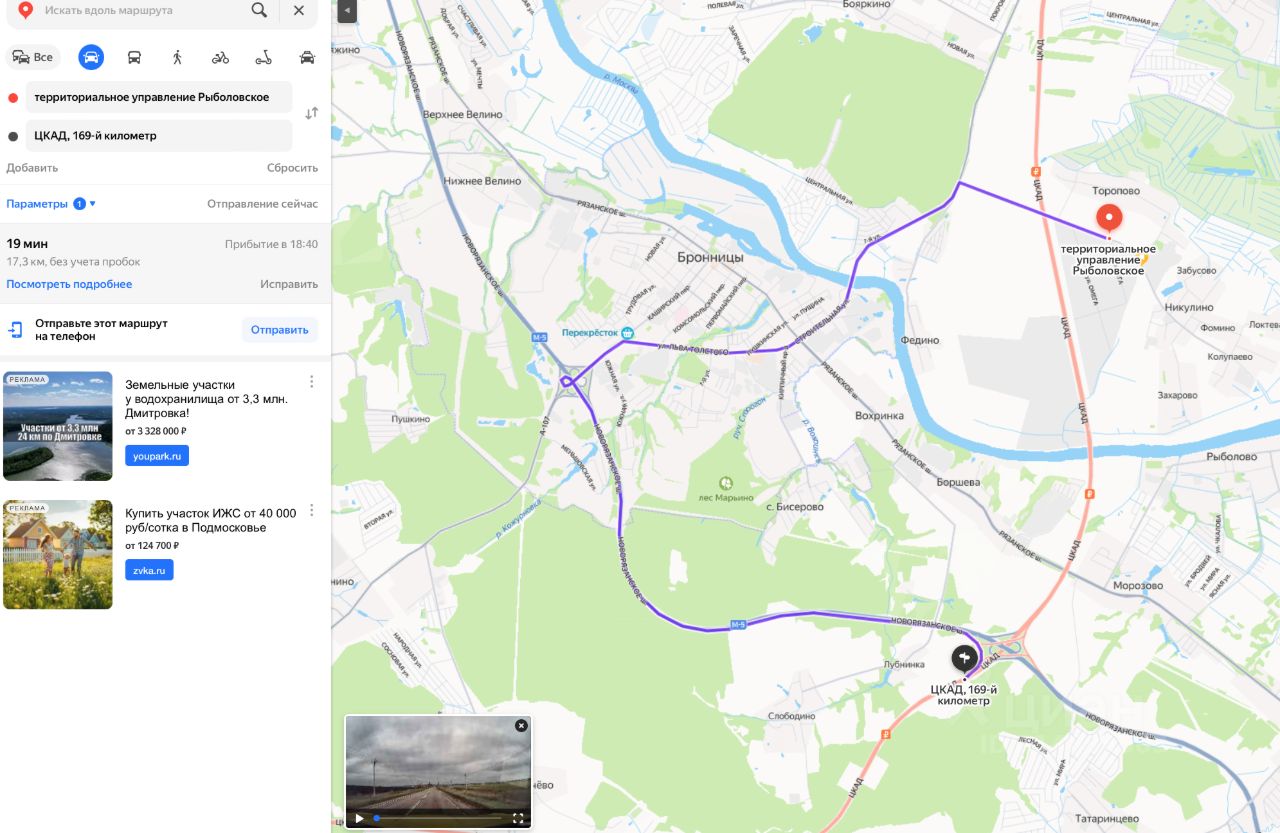Viewport: 1280px width, 833px height.
Task: Click the 'Морозово' map label
Action: 1138,586
